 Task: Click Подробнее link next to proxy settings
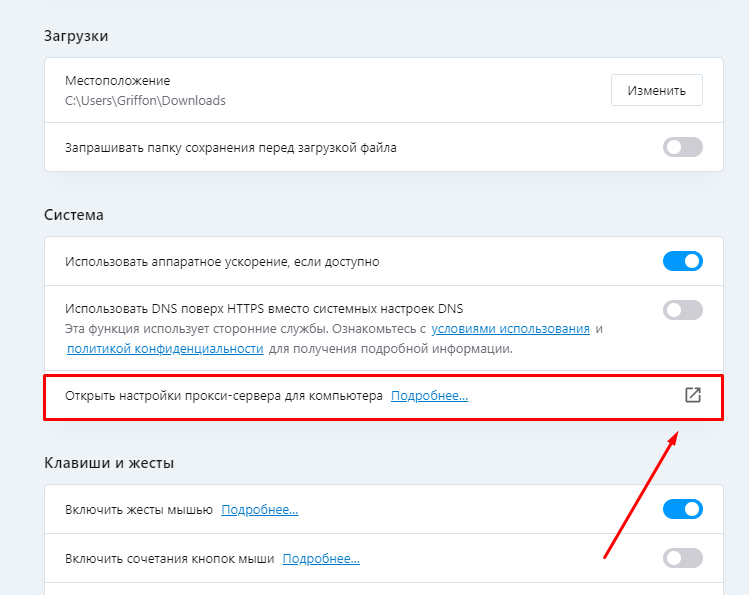point(429,396)
